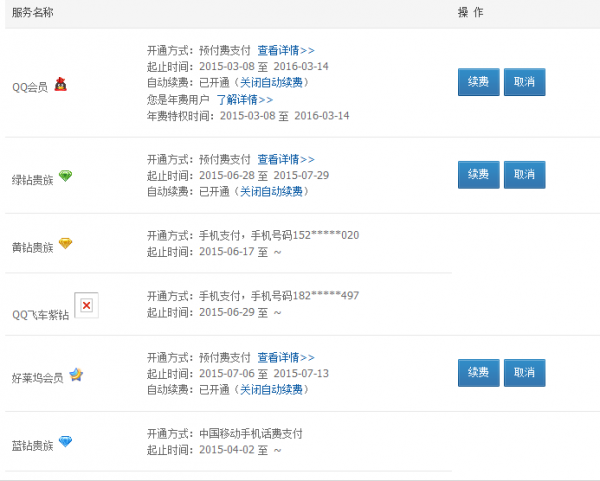Select the 蓝钻贵族 service name
Screen dimensions: 600x481
(x=33, y=446)
